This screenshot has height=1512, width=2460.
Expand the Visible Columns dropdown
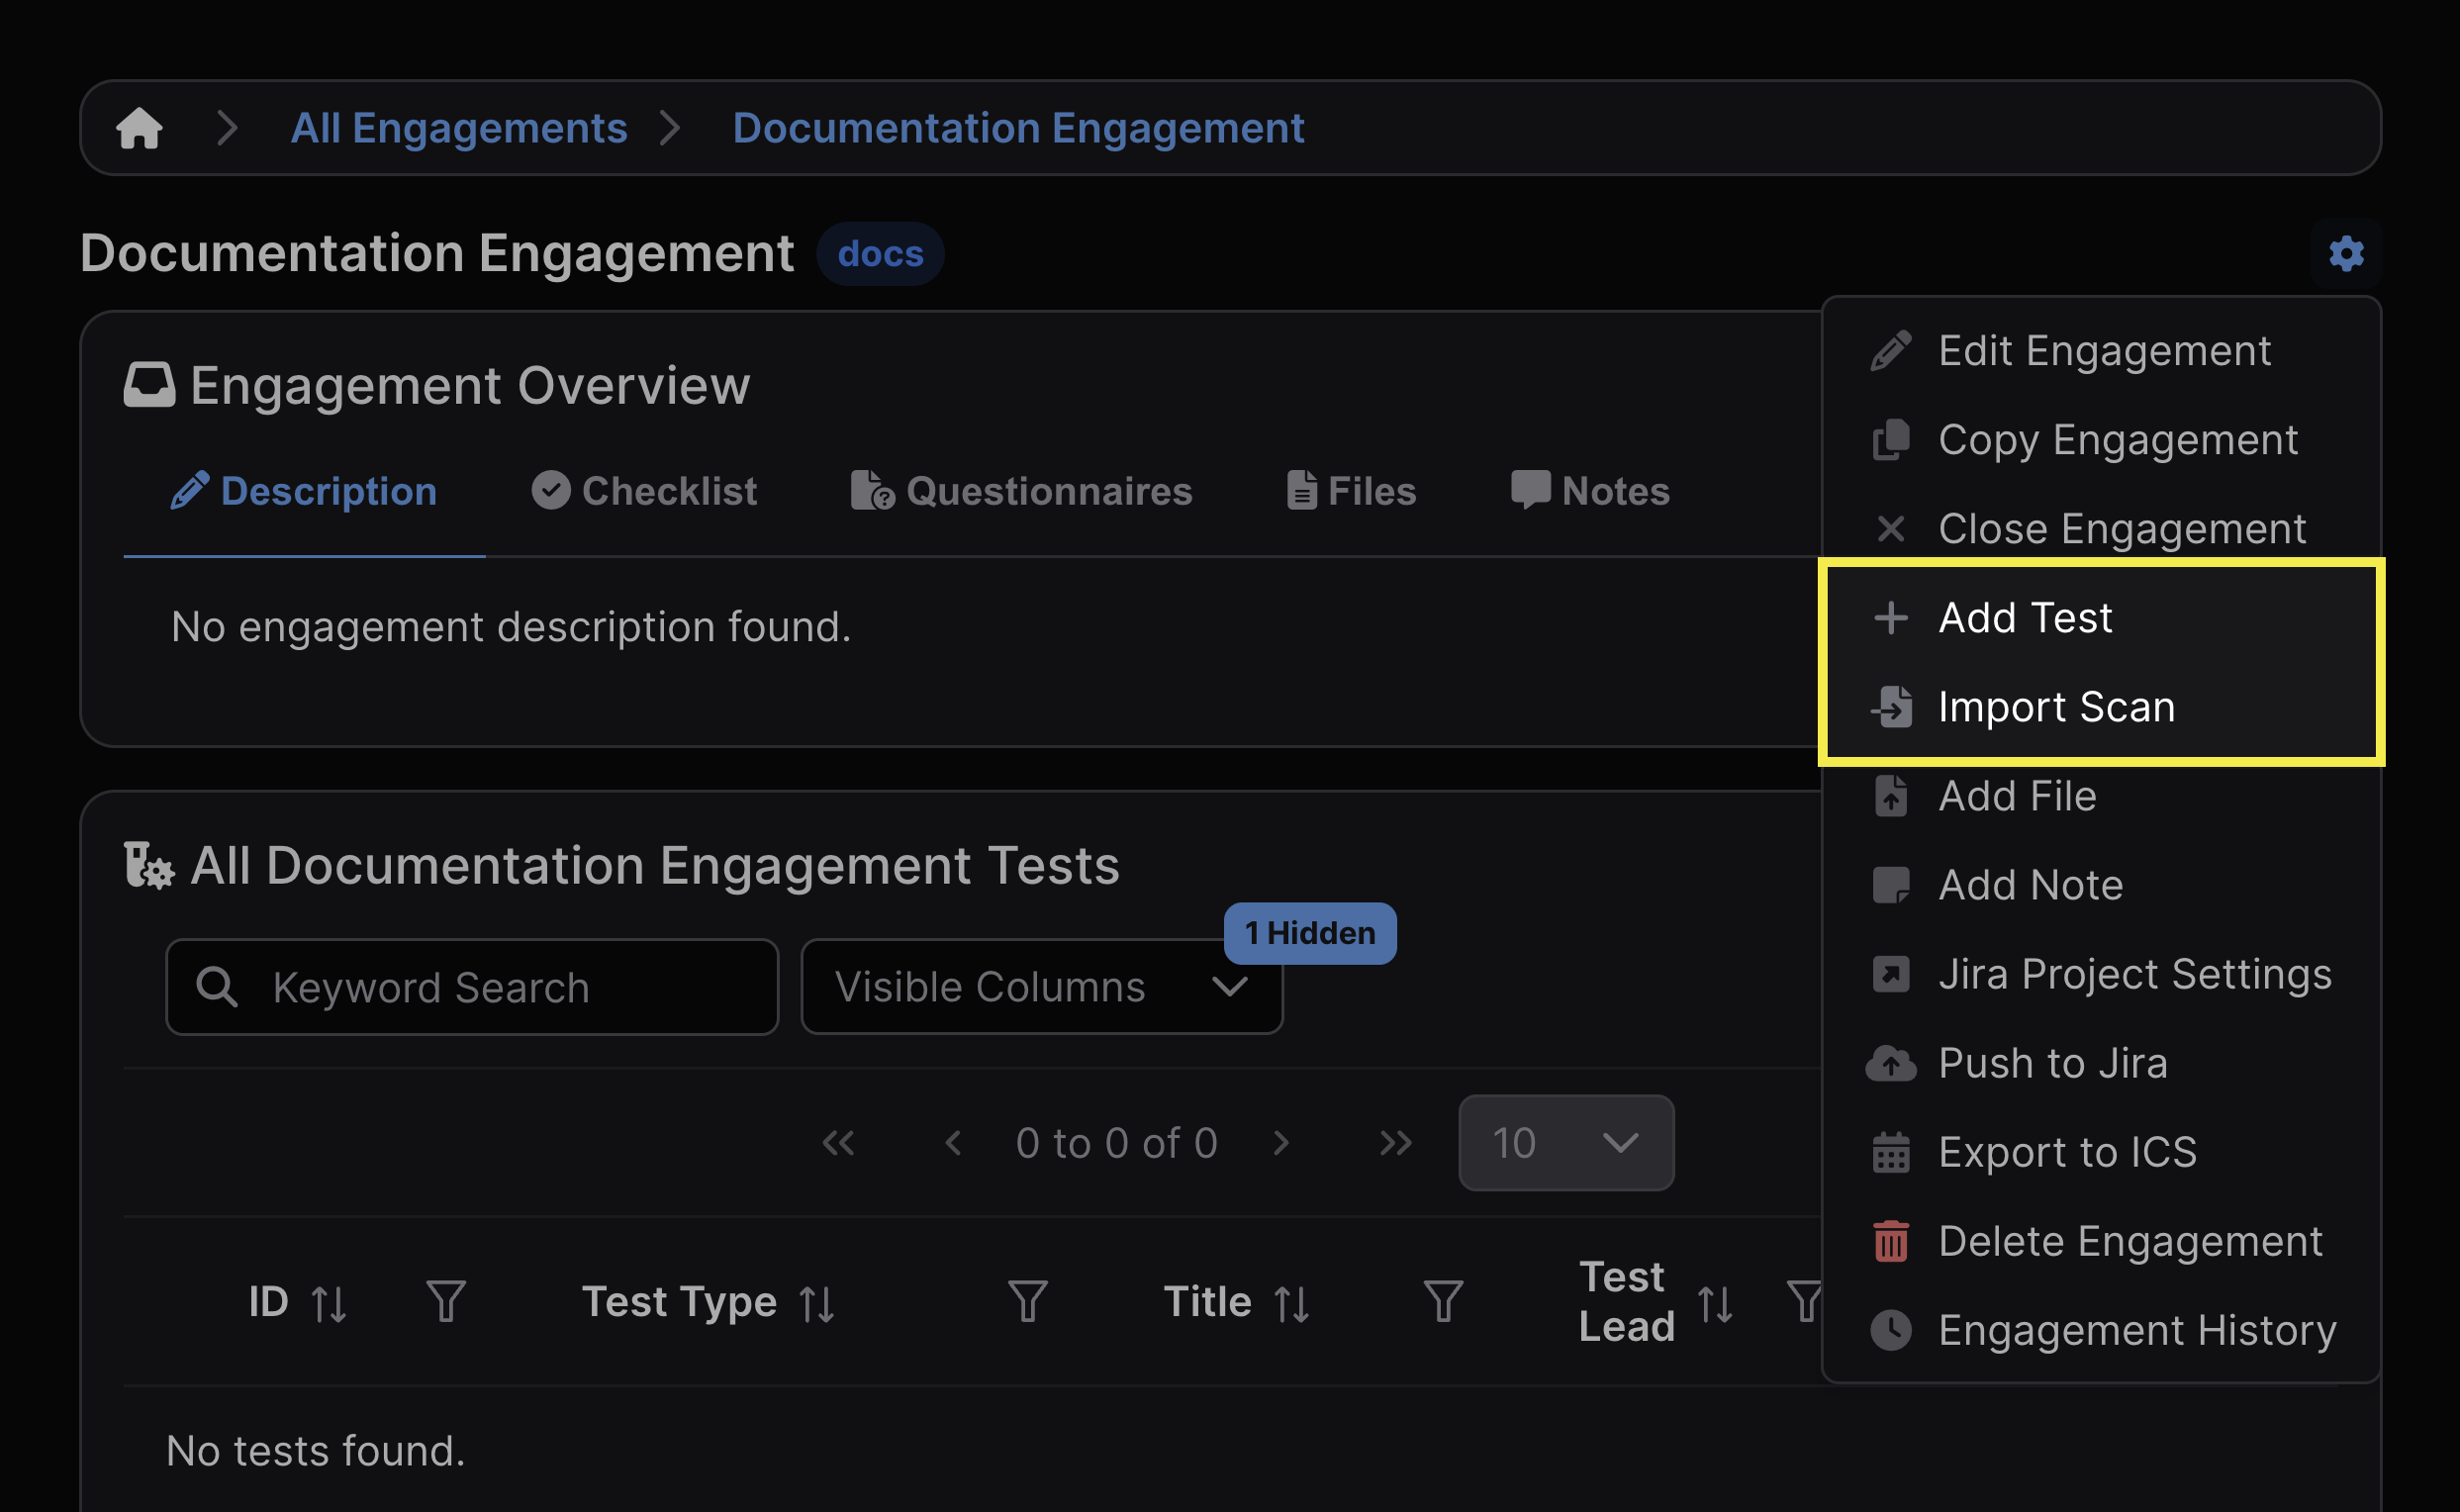click(x=1041, y=987)
